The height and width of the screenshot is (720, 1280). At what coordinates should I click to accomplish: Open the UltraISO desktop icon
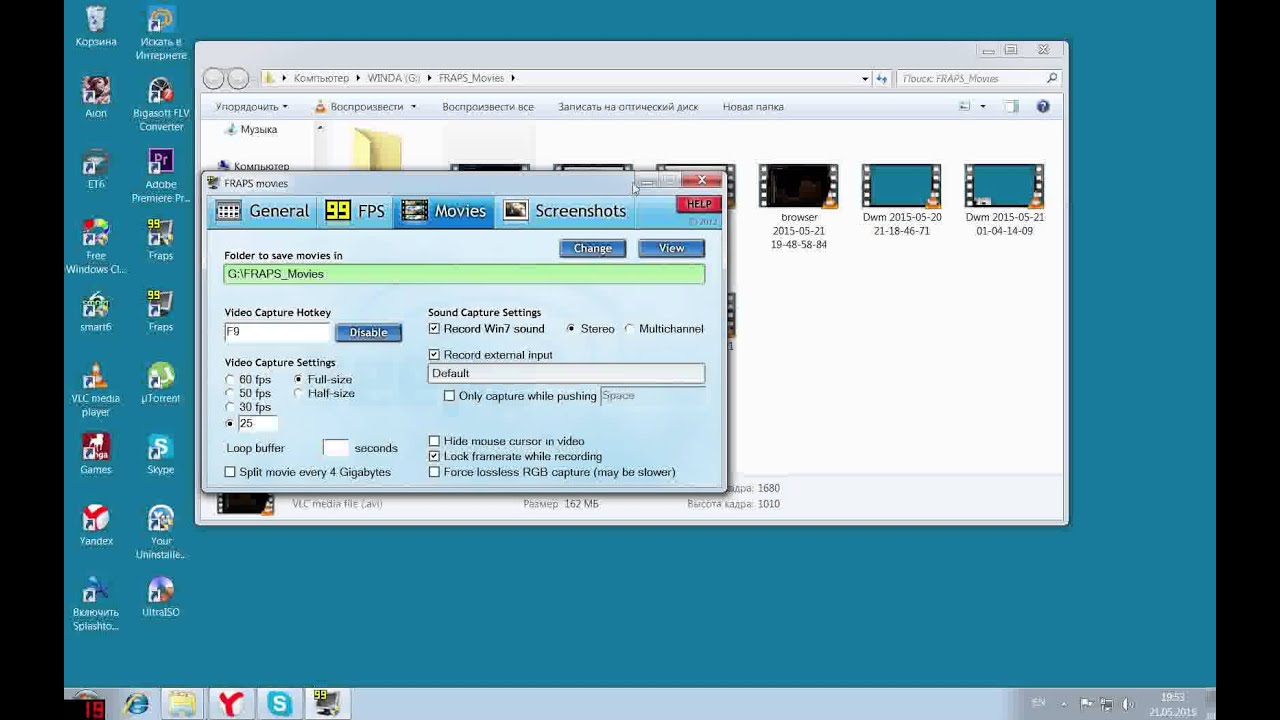tap(161, 596)
